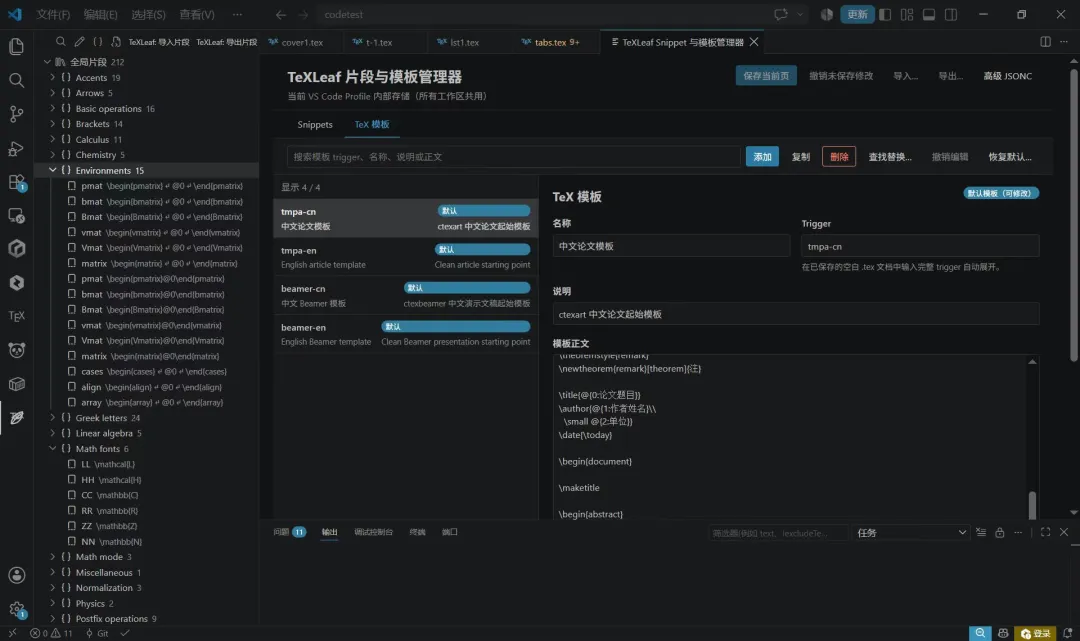Toggle the primary sidebar layout icon
The height and width of the screenshot is (641, 1080).
click(x=885, y=14)
